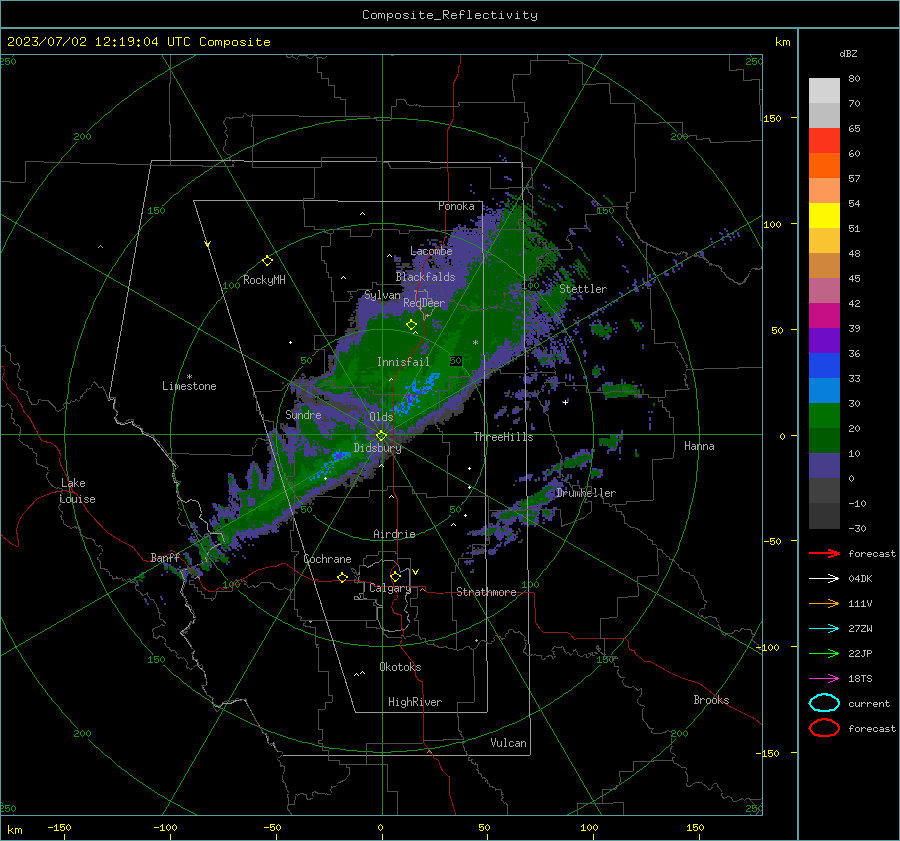
Task: Select the Lacombe city label
Action: pyautogui.click(x=431, y=251)
